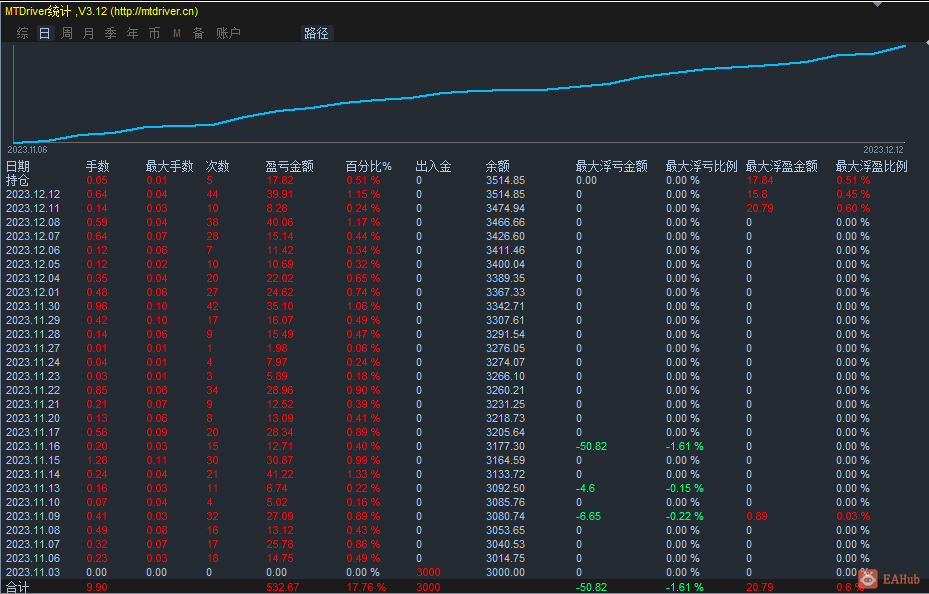Open the 周 weekly tab
The image size is (929, 594).
point(66,33)
